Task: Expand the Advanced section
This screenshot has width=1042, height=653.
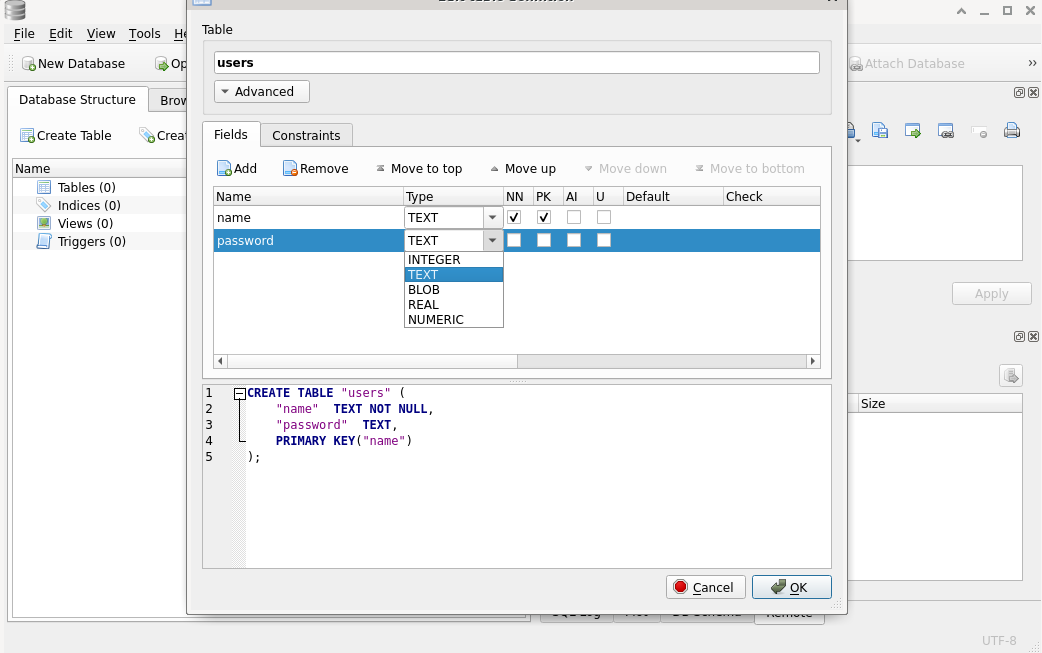Action: (x=262, y=92)
